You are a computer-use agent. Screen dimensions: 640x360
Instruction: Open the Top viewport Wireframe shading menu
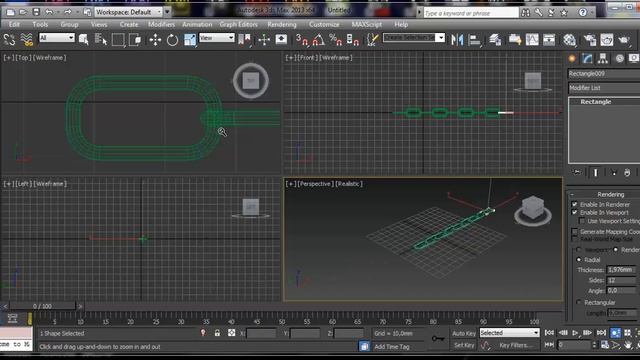[x=50, y=58]
